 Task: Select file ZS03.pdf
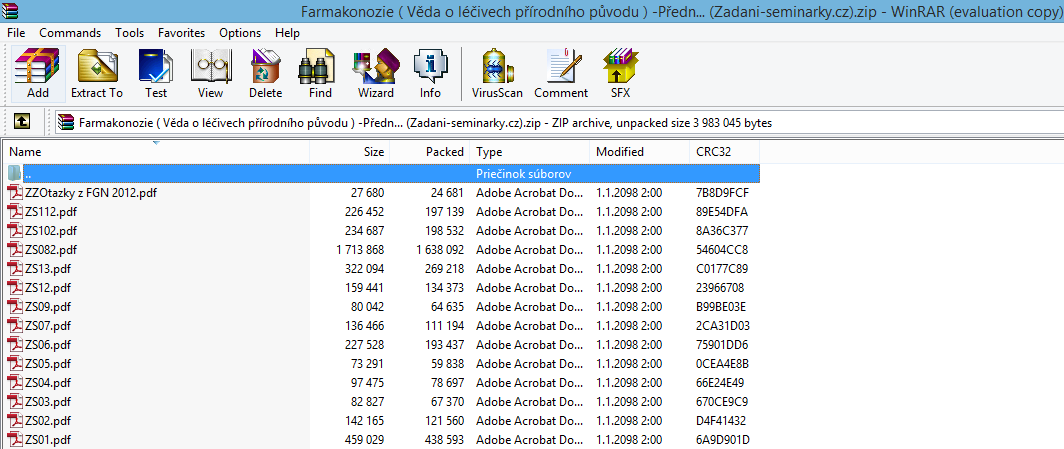48,402
